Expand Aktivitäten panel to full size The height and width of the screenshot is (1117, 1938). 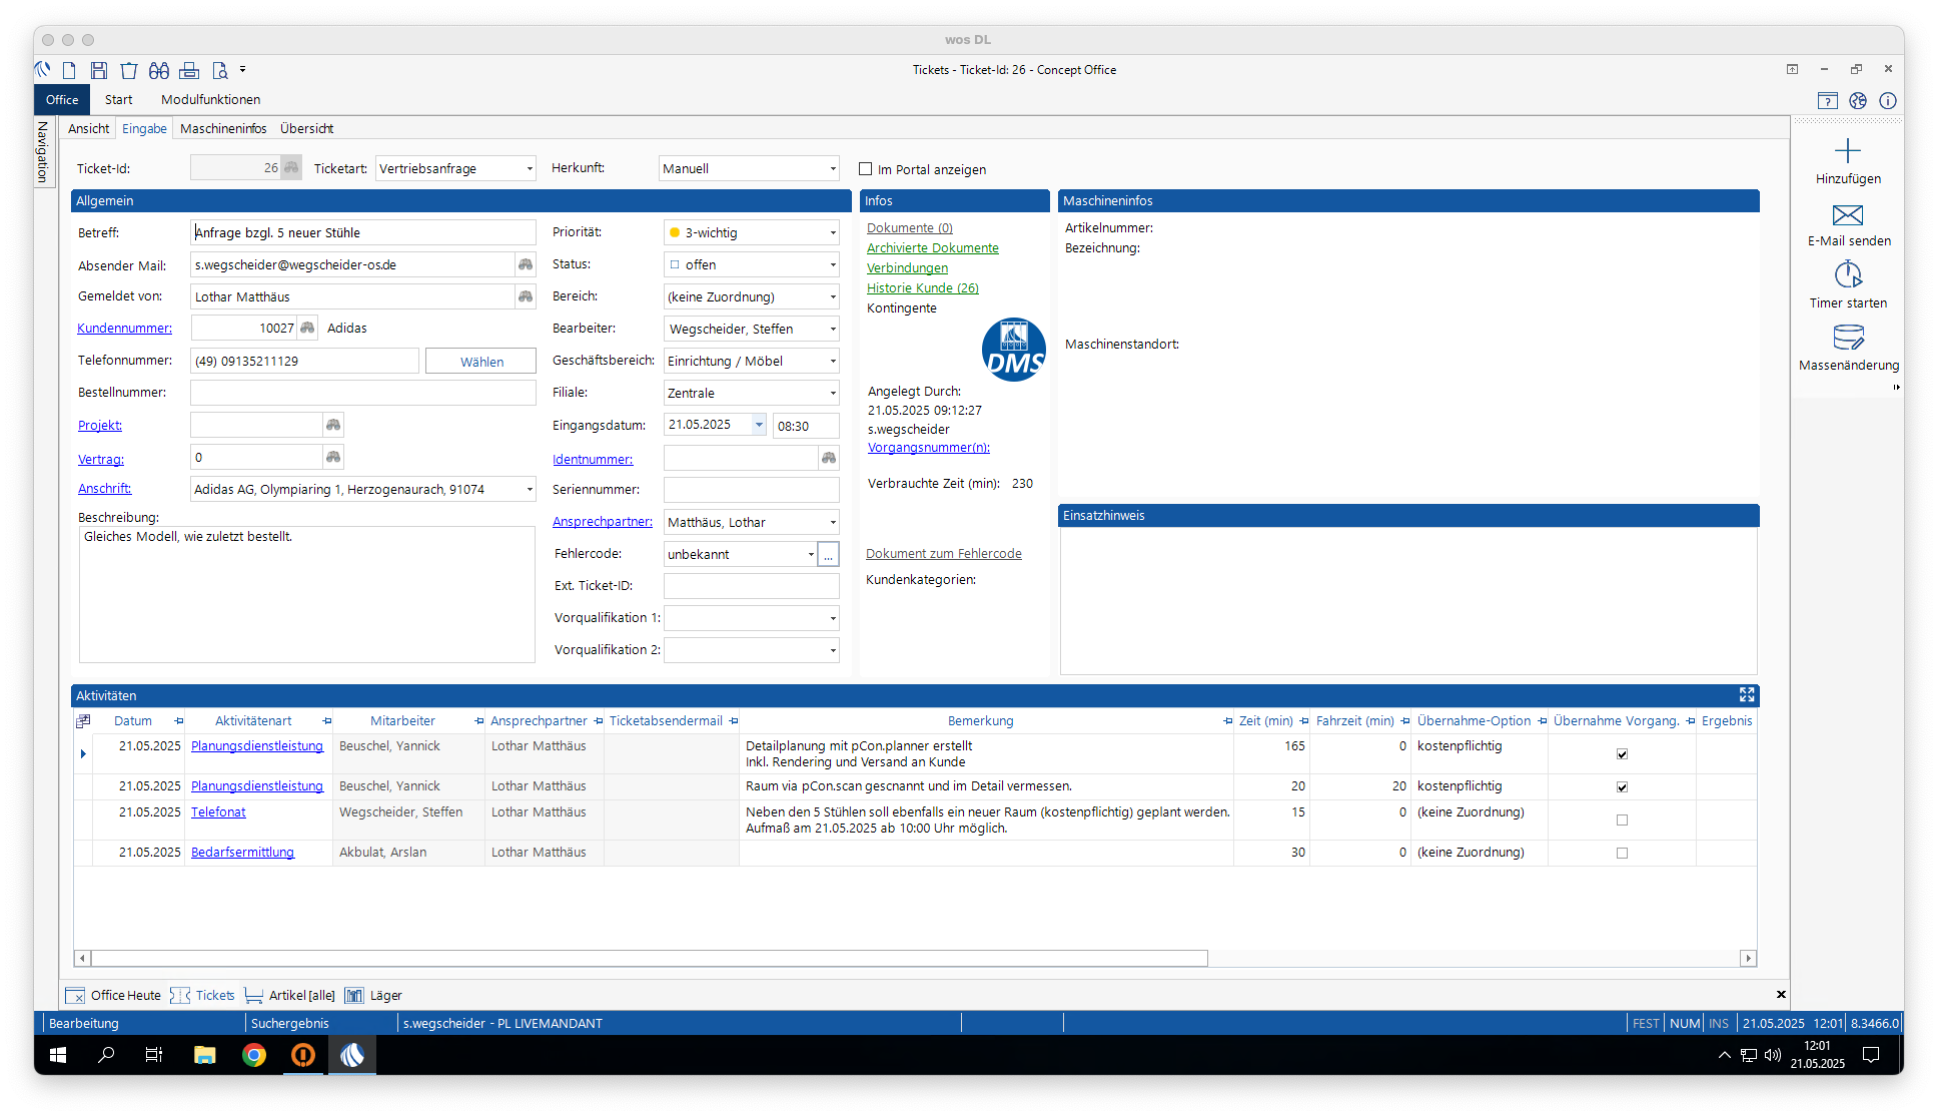(1746, 695)
